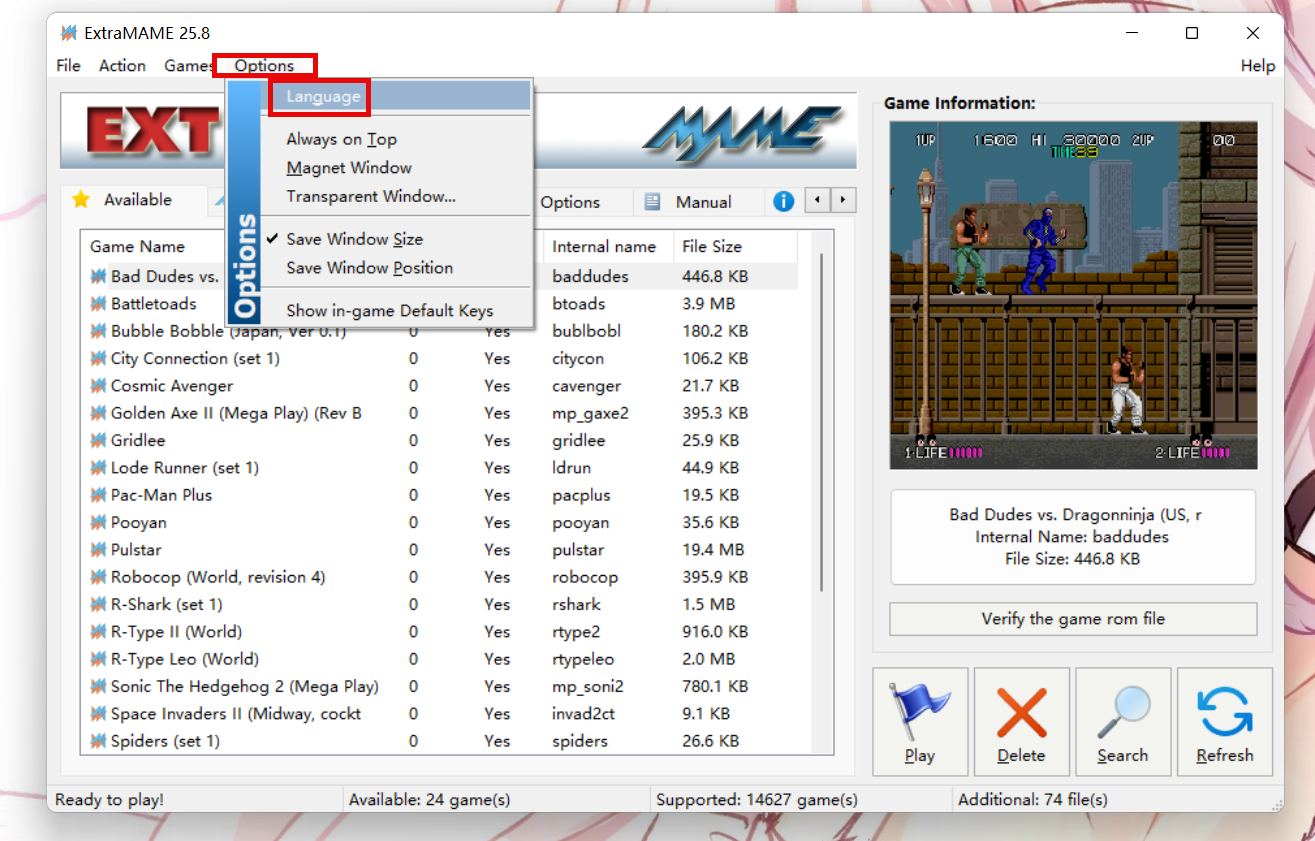The height and width of the screenshot is (841, 1315).
Task: Select Transparent Window menu entry
Action: 370,197
